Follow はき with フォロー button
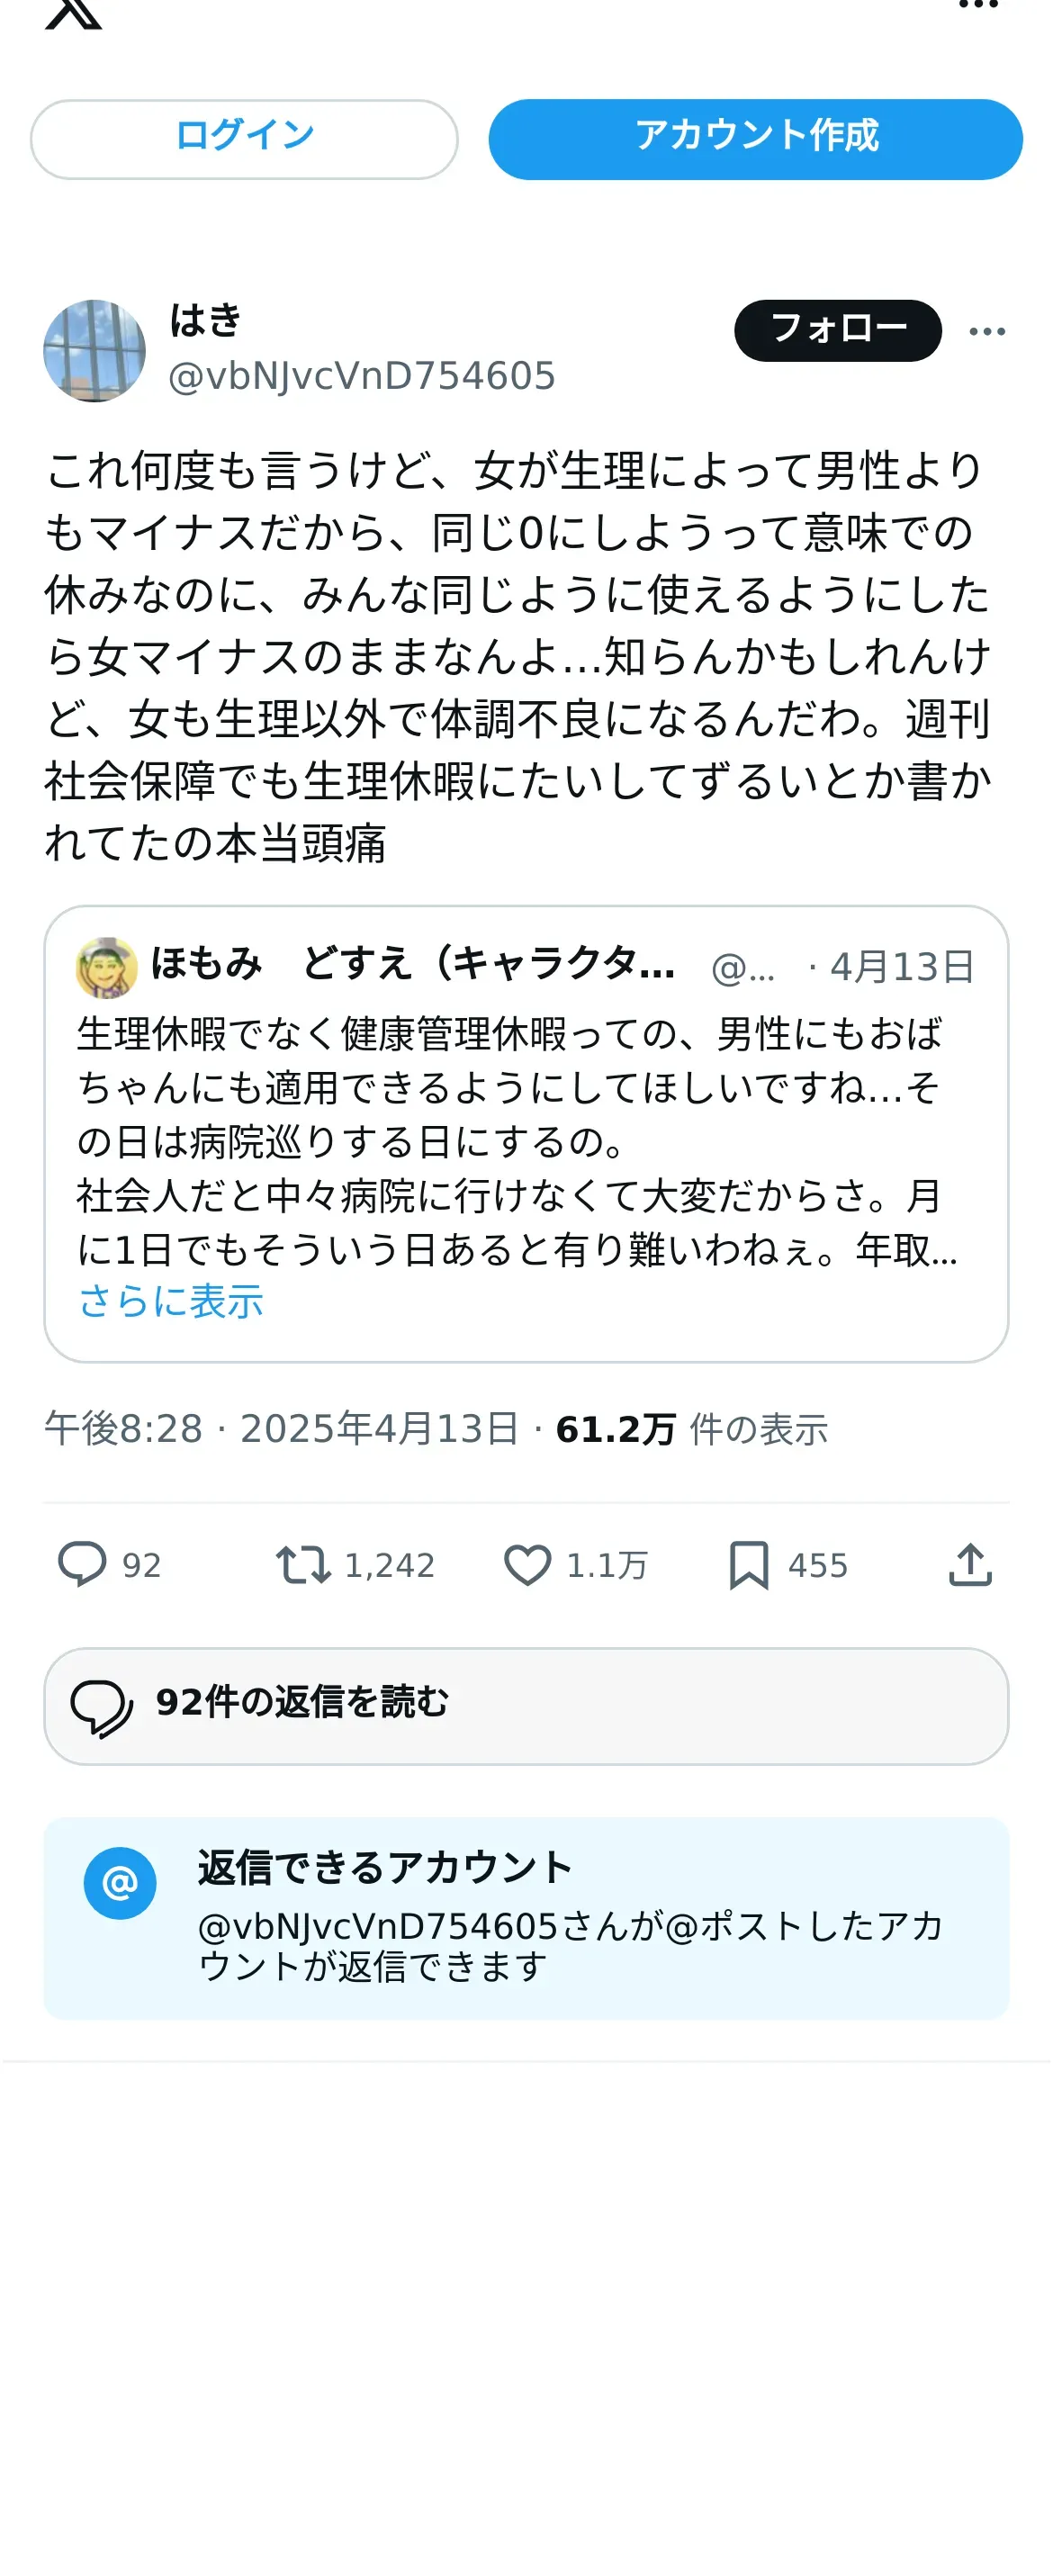This screenshot has width=1053, height=2576. [x=838, y=330]
